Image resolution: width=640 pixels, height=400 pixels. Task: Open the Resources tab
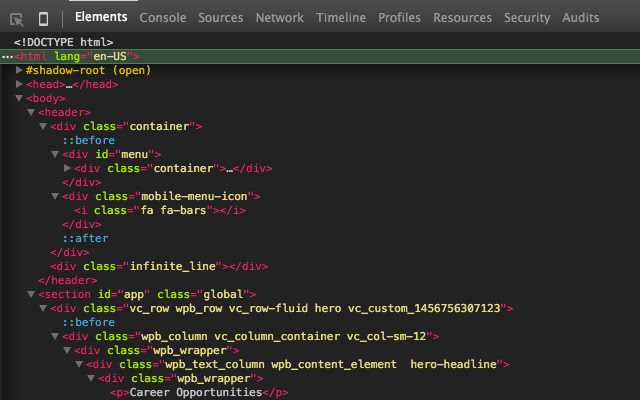click(x=462, y=18)
